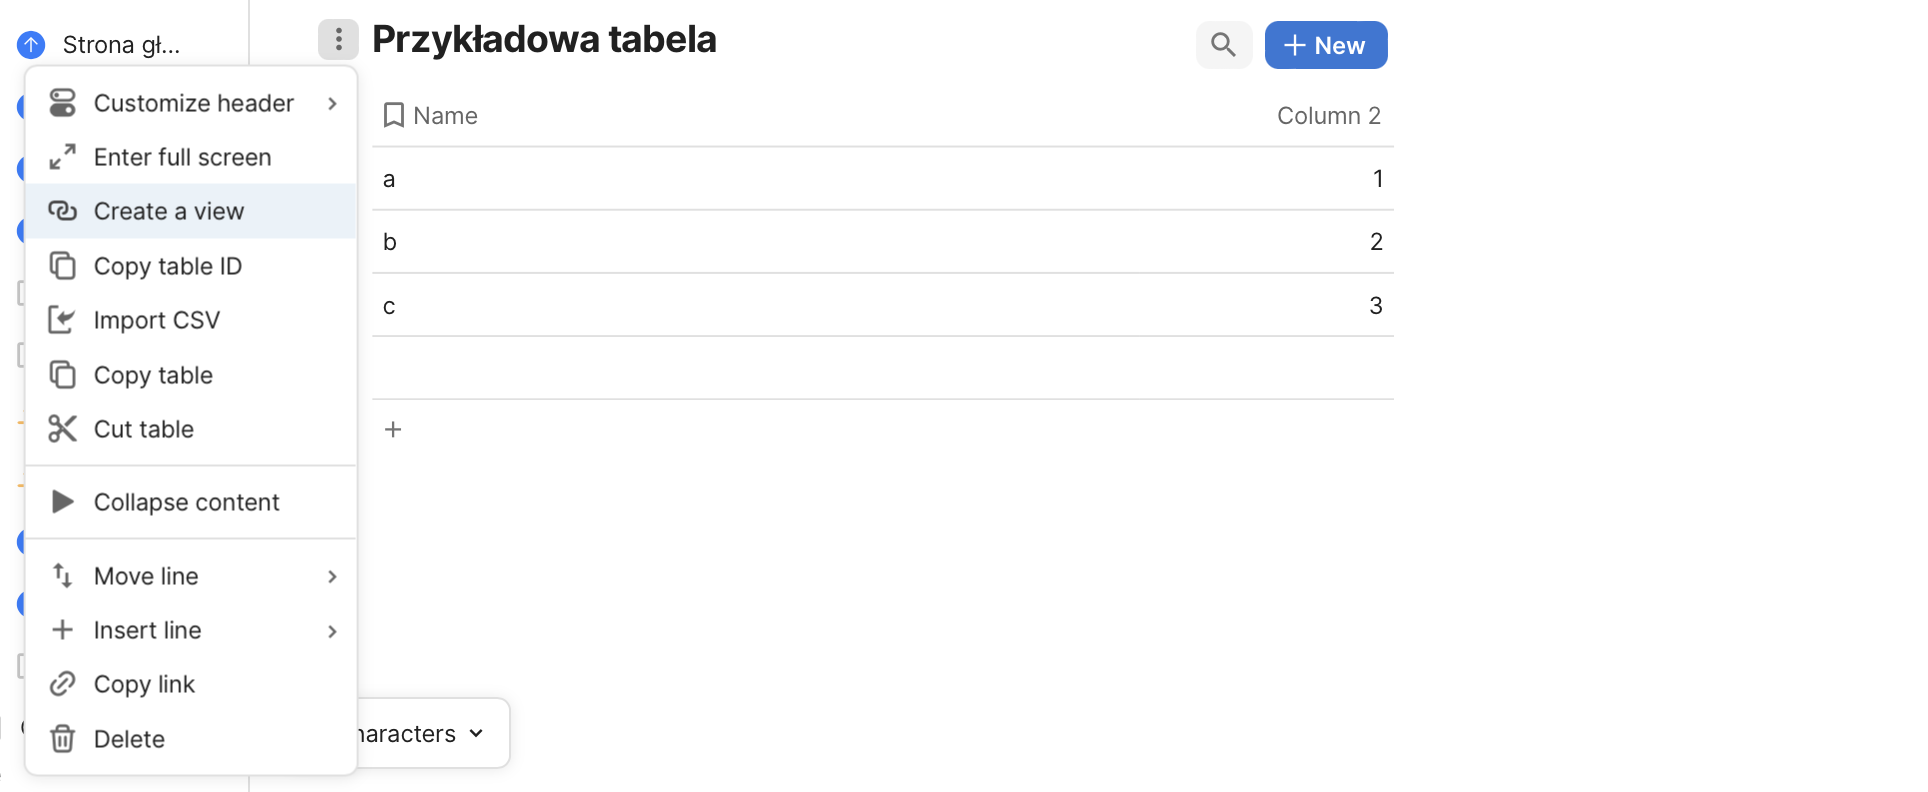Click the three-dot table options icon
This screenshot has height=792, width=1928.
click(x=338, y=40)
